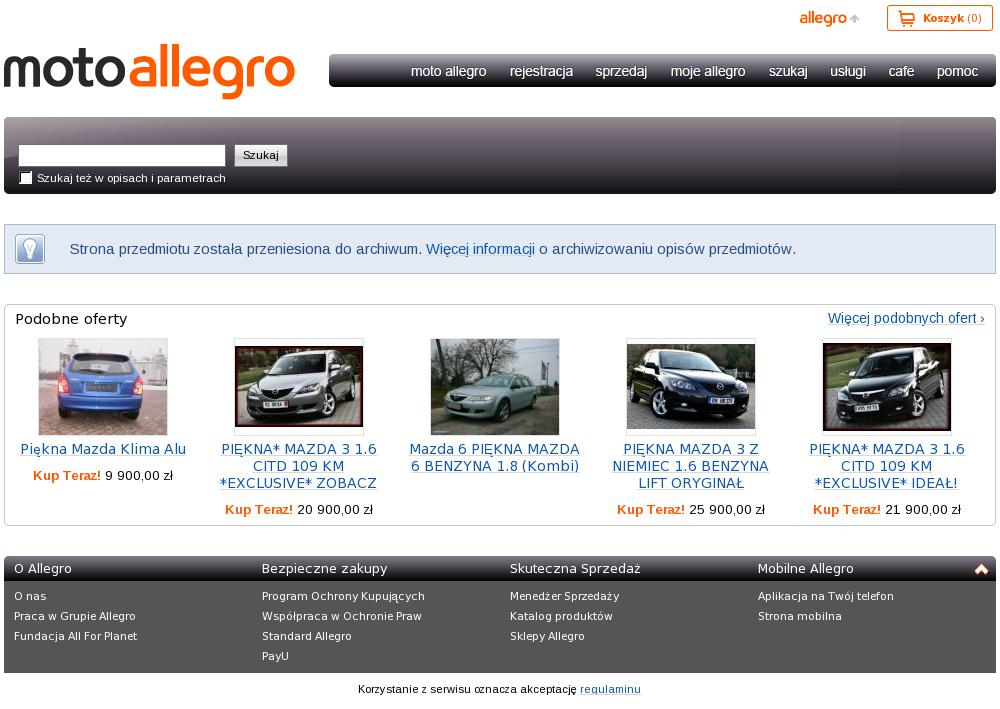
Task: Open O nas footer link
Action: (30, 596)
